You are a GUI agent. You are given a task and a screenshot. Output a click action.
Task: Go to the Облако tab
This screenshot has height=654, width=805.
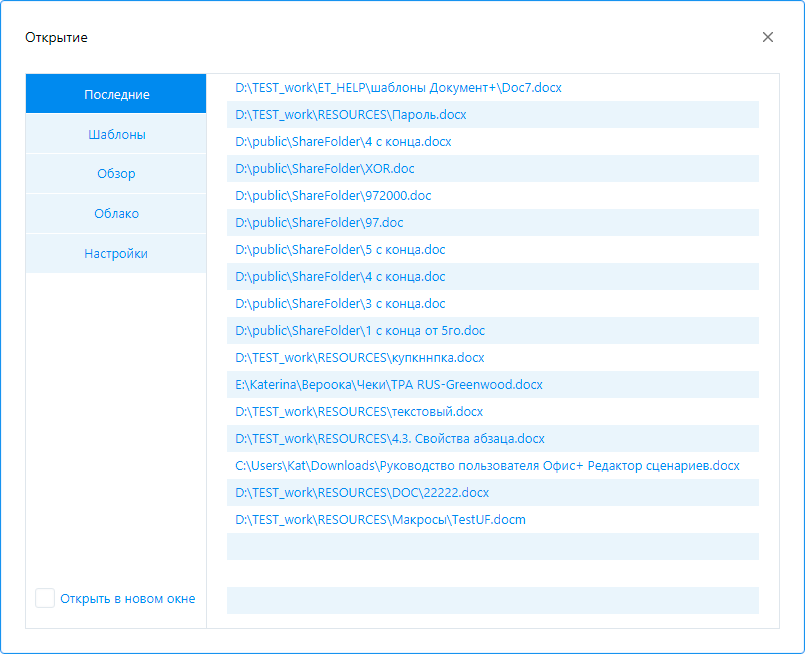(x=116, y=214)
